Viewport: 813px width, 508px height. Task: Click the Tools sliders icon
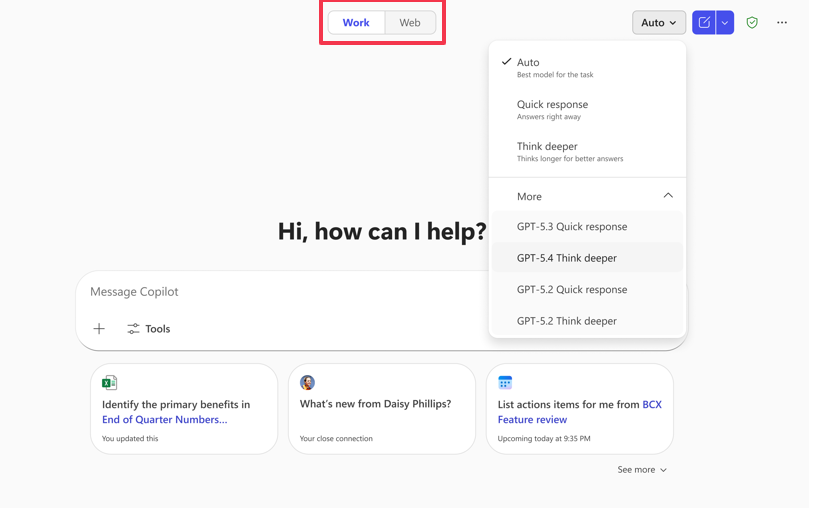(133, 328)
